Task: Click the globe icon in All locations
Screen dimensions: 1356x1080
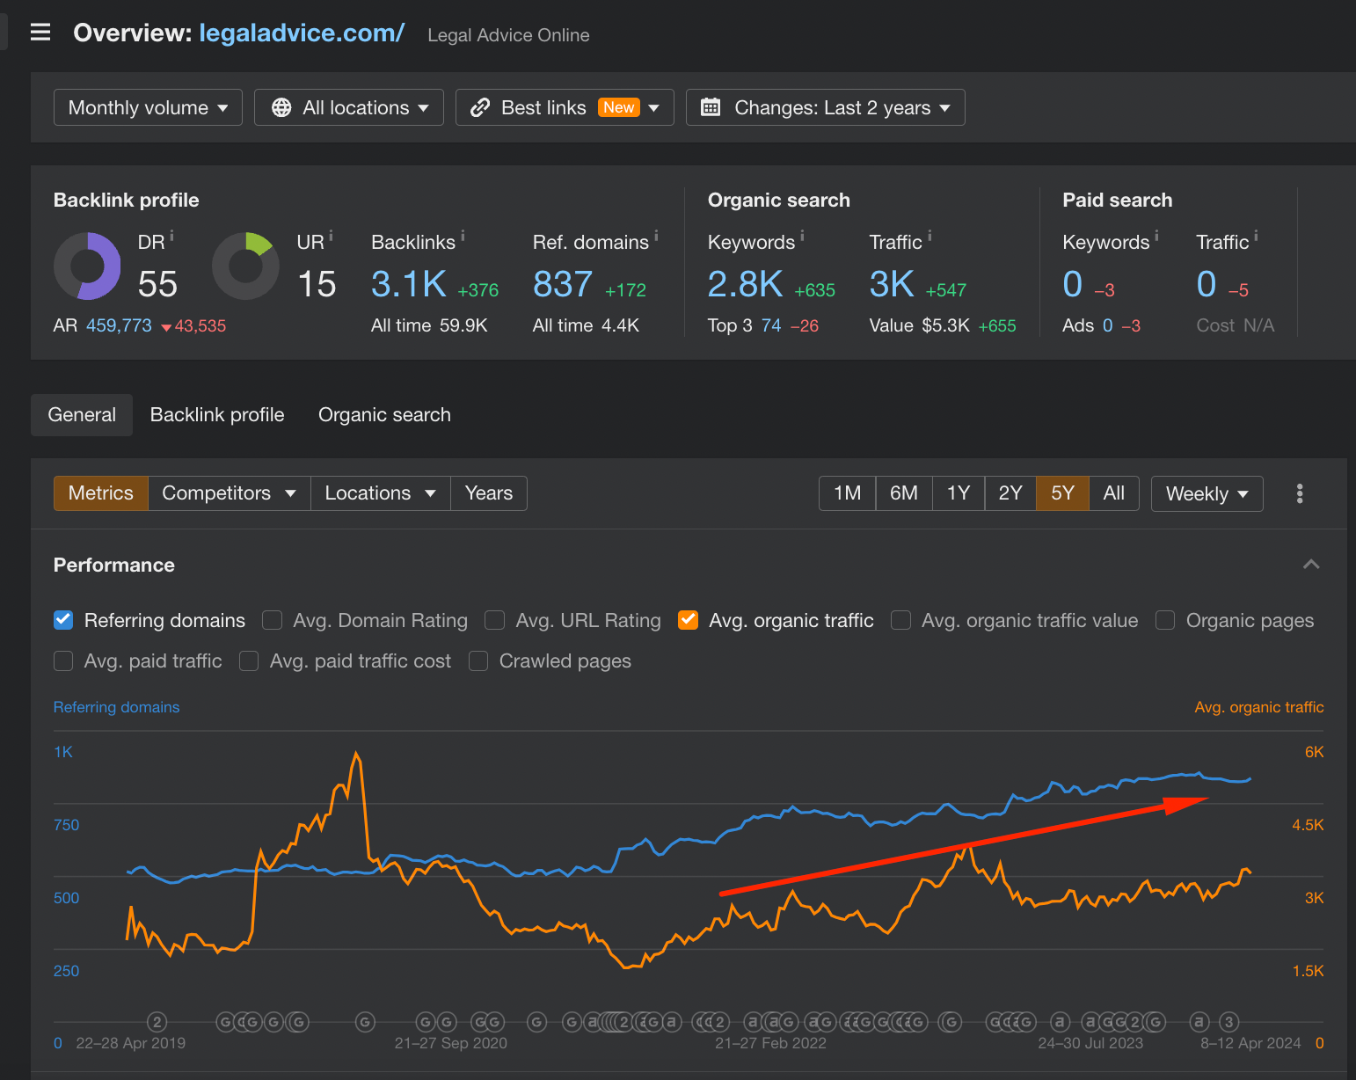Action: coord(282,107)
